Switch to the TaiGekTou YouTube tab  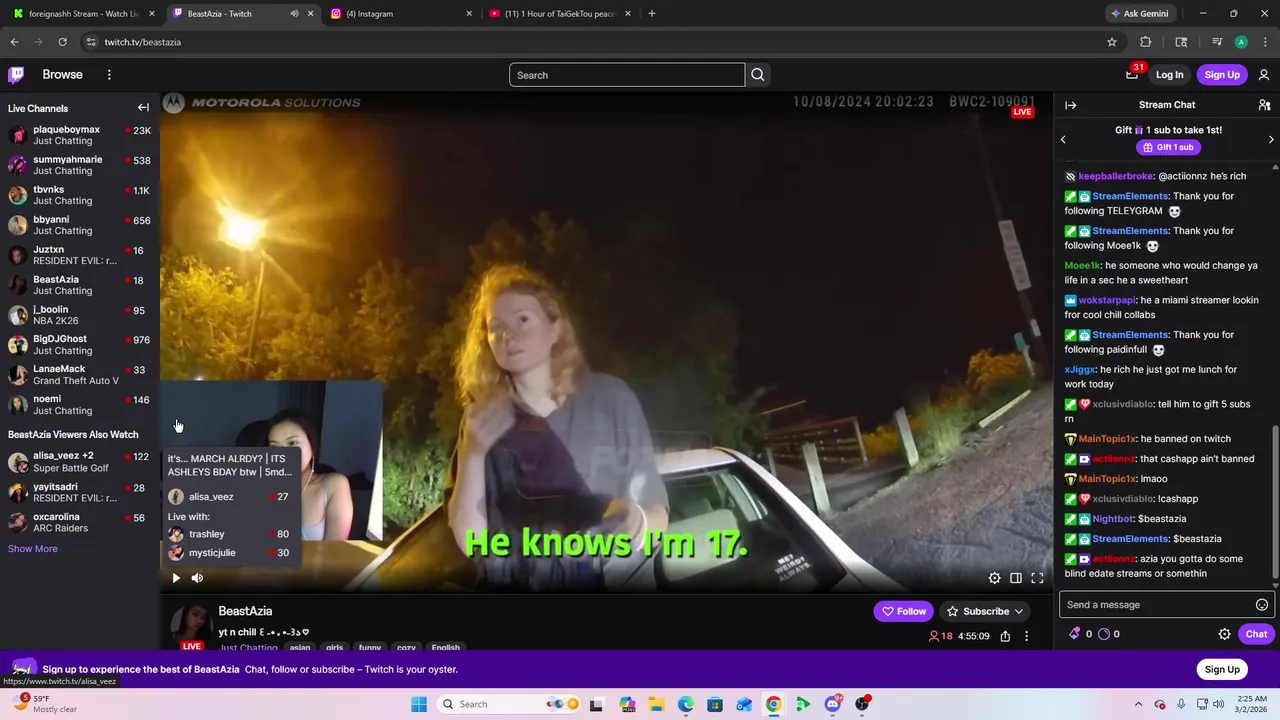coord(559,14)
